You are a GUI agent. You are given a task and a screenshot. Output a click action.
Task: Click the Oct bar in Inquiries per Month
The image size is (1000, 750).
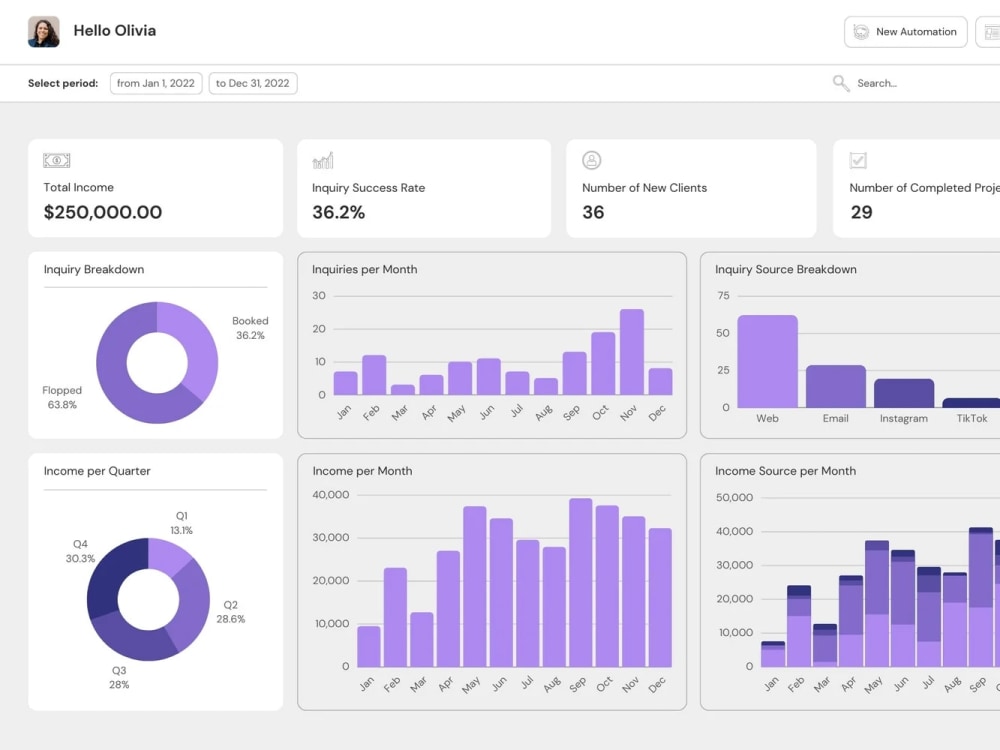[x=603, y=364]
